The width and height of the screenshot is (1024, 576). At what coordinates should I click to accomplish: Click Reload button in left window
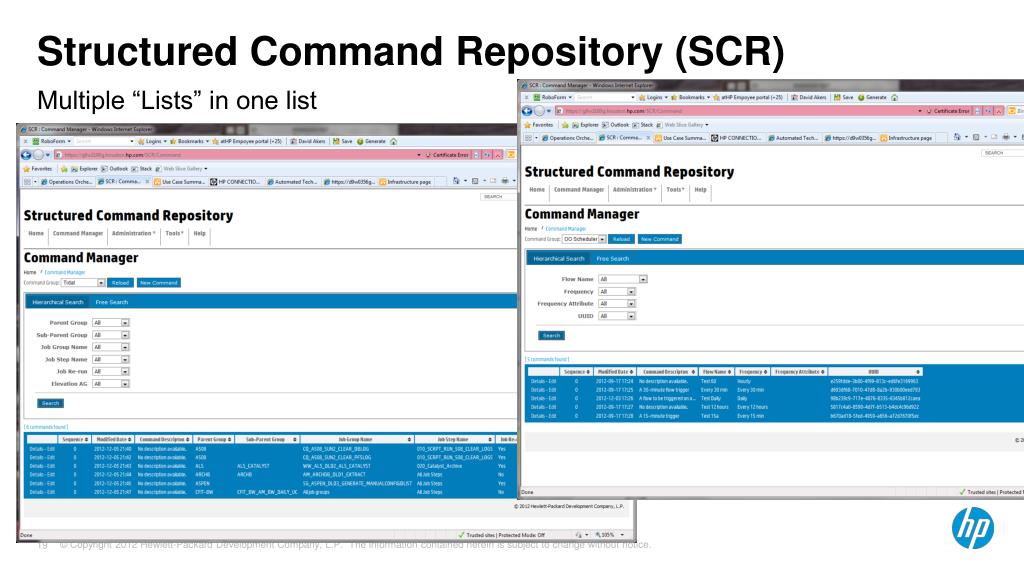tap(120, 283)
